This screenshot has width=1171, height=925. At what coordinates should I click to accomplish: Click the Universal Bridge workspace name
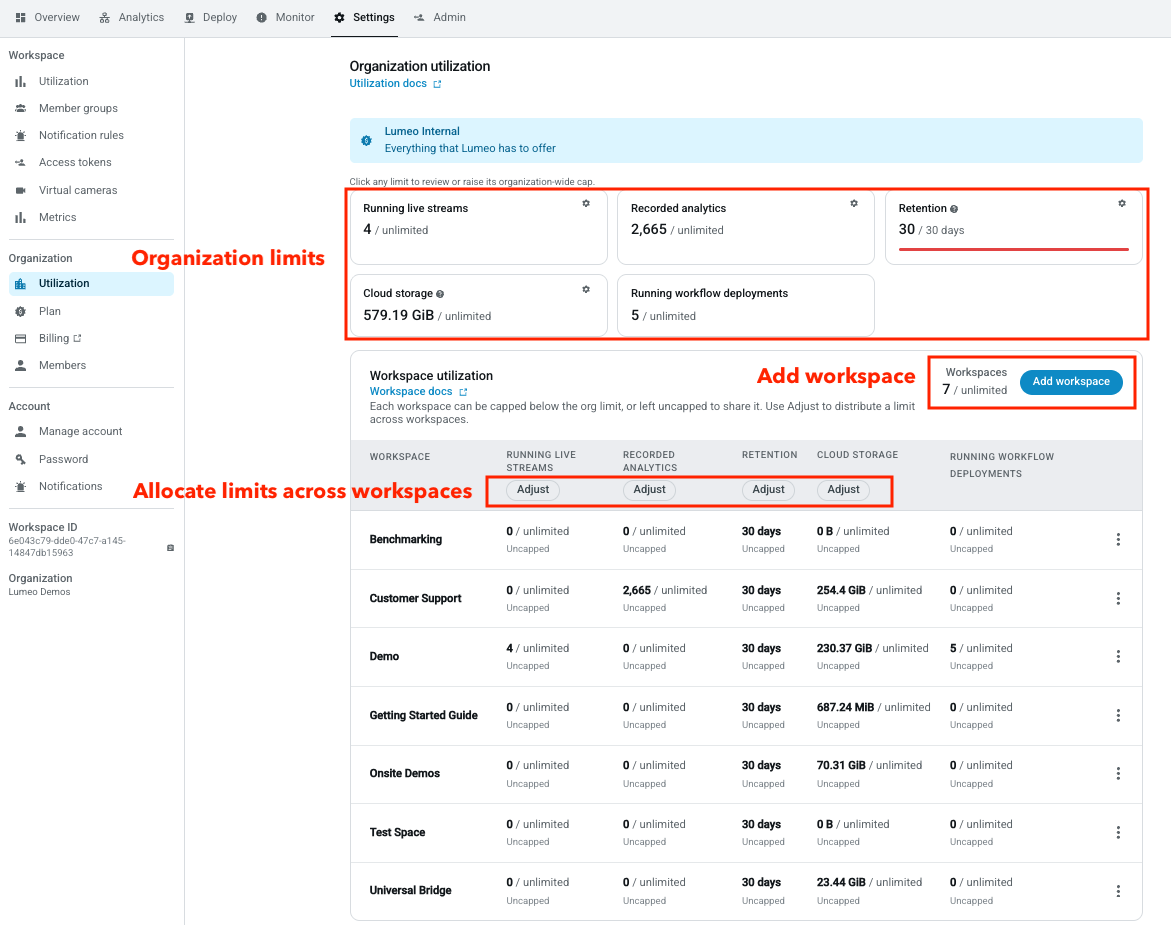(410, 891)
